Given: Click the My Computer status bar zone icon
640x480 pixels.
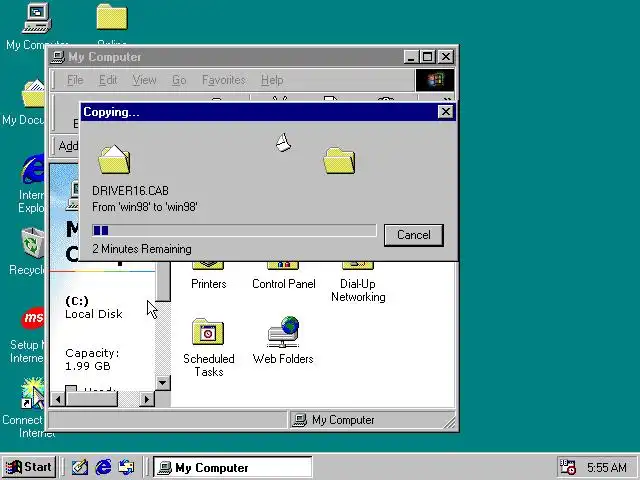Looking at the screenshot, I should tap(300, 420).
